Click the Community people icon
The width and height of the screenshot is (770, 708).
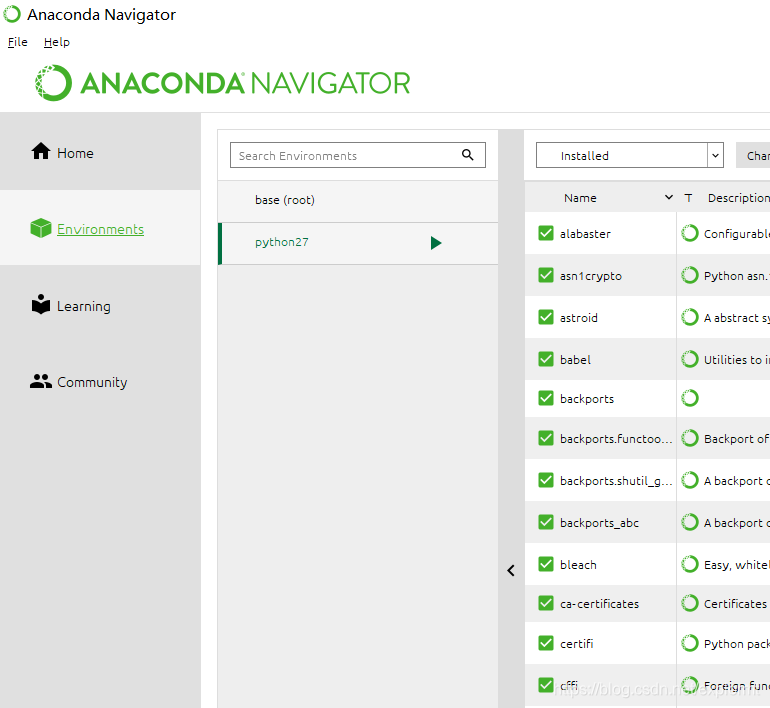pyautogui.click(x=41, y=381)
